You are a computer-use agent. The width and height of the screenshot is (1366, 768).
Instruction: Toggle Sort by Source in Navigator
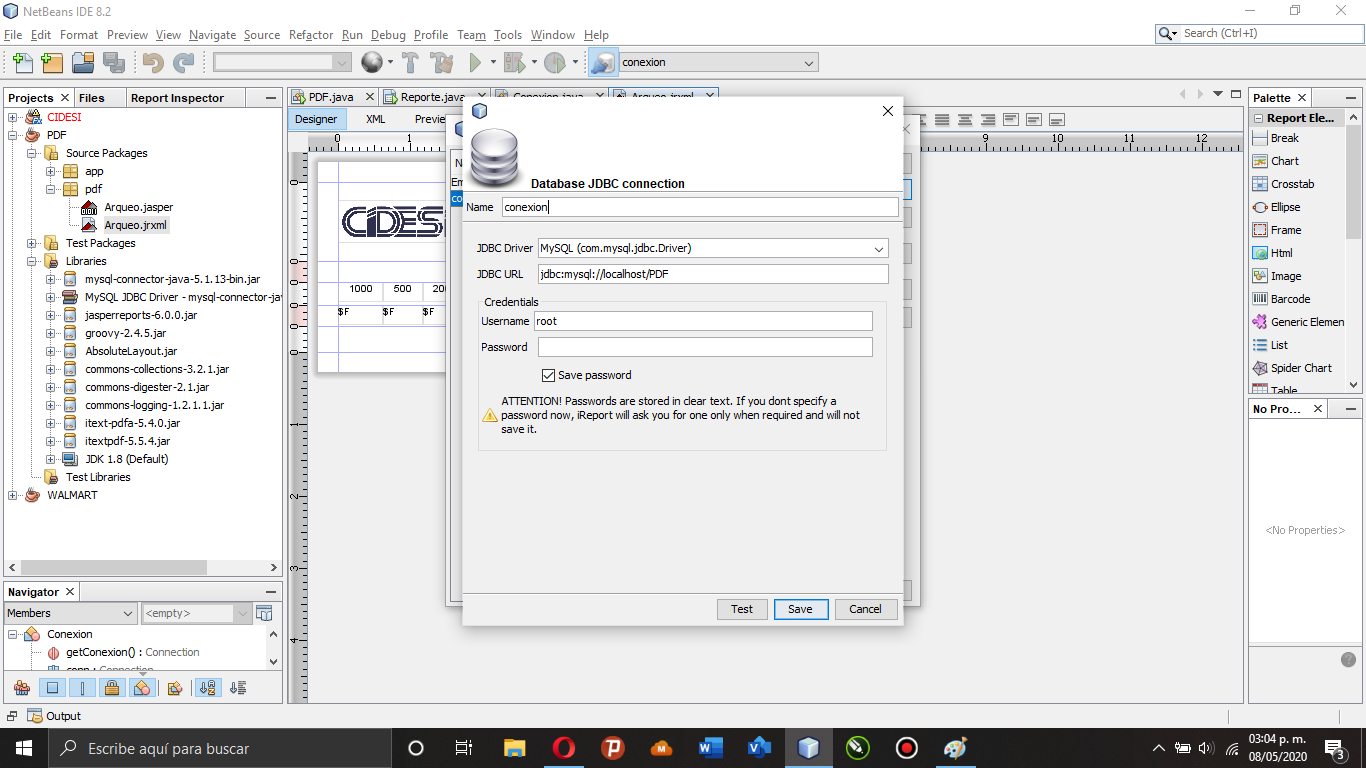238,688
